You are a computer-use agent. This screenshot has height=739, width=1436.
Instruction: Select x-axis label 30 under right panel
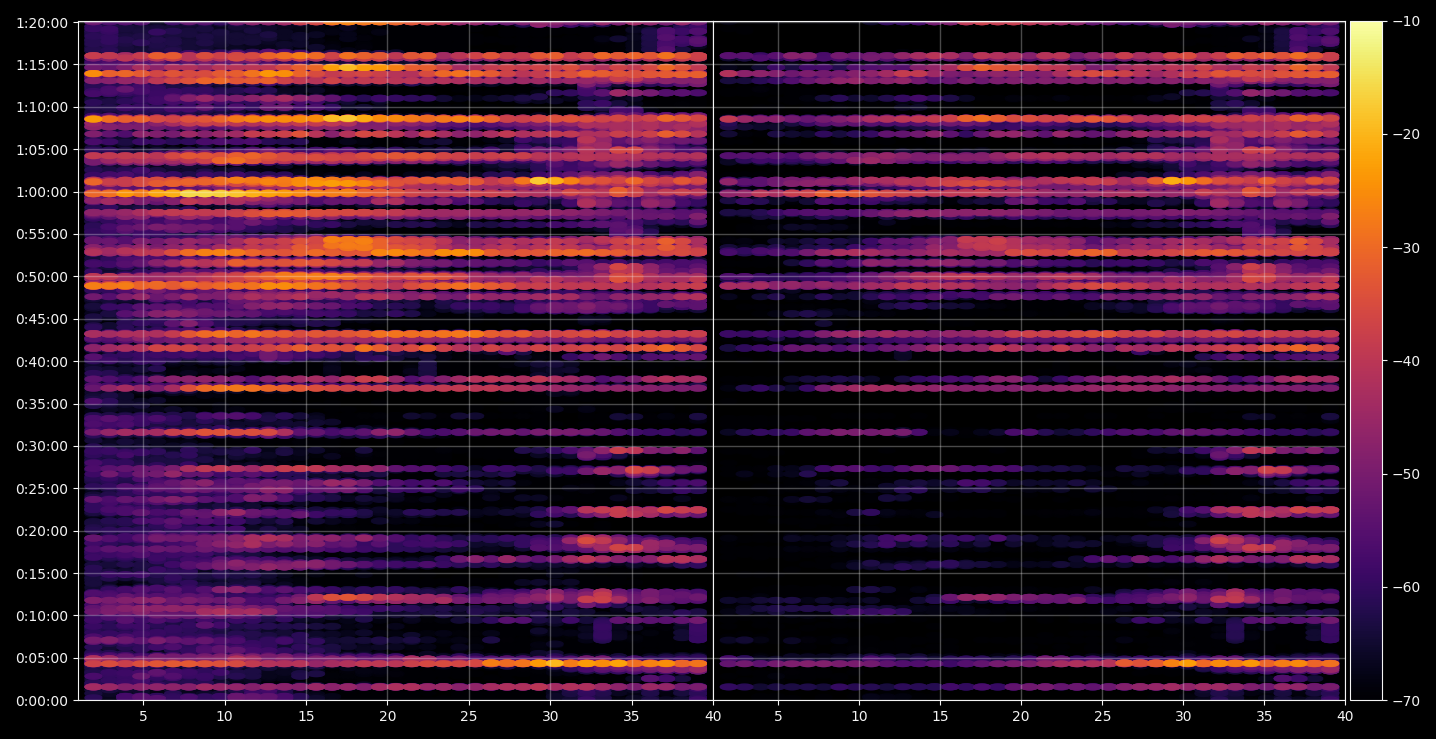[1183, 716]
